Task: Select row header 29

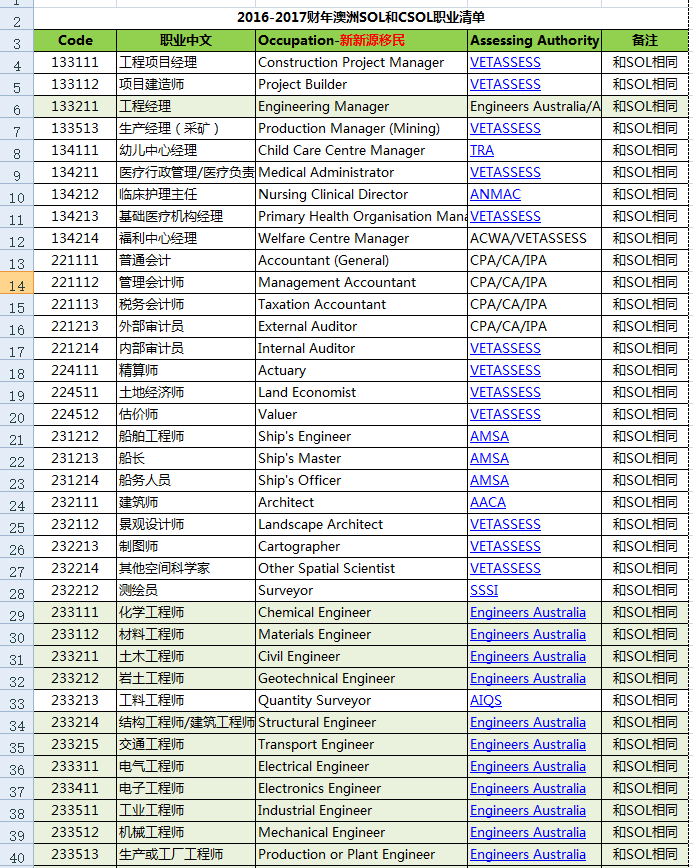Action: 17,613
